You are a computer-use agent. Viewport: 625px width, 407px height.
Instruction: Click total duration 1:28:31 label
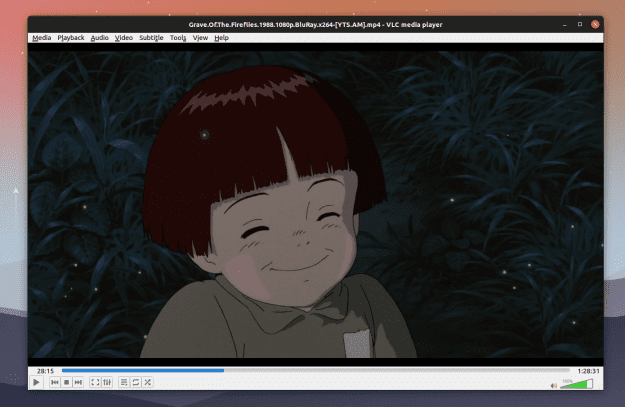(588, 371)
